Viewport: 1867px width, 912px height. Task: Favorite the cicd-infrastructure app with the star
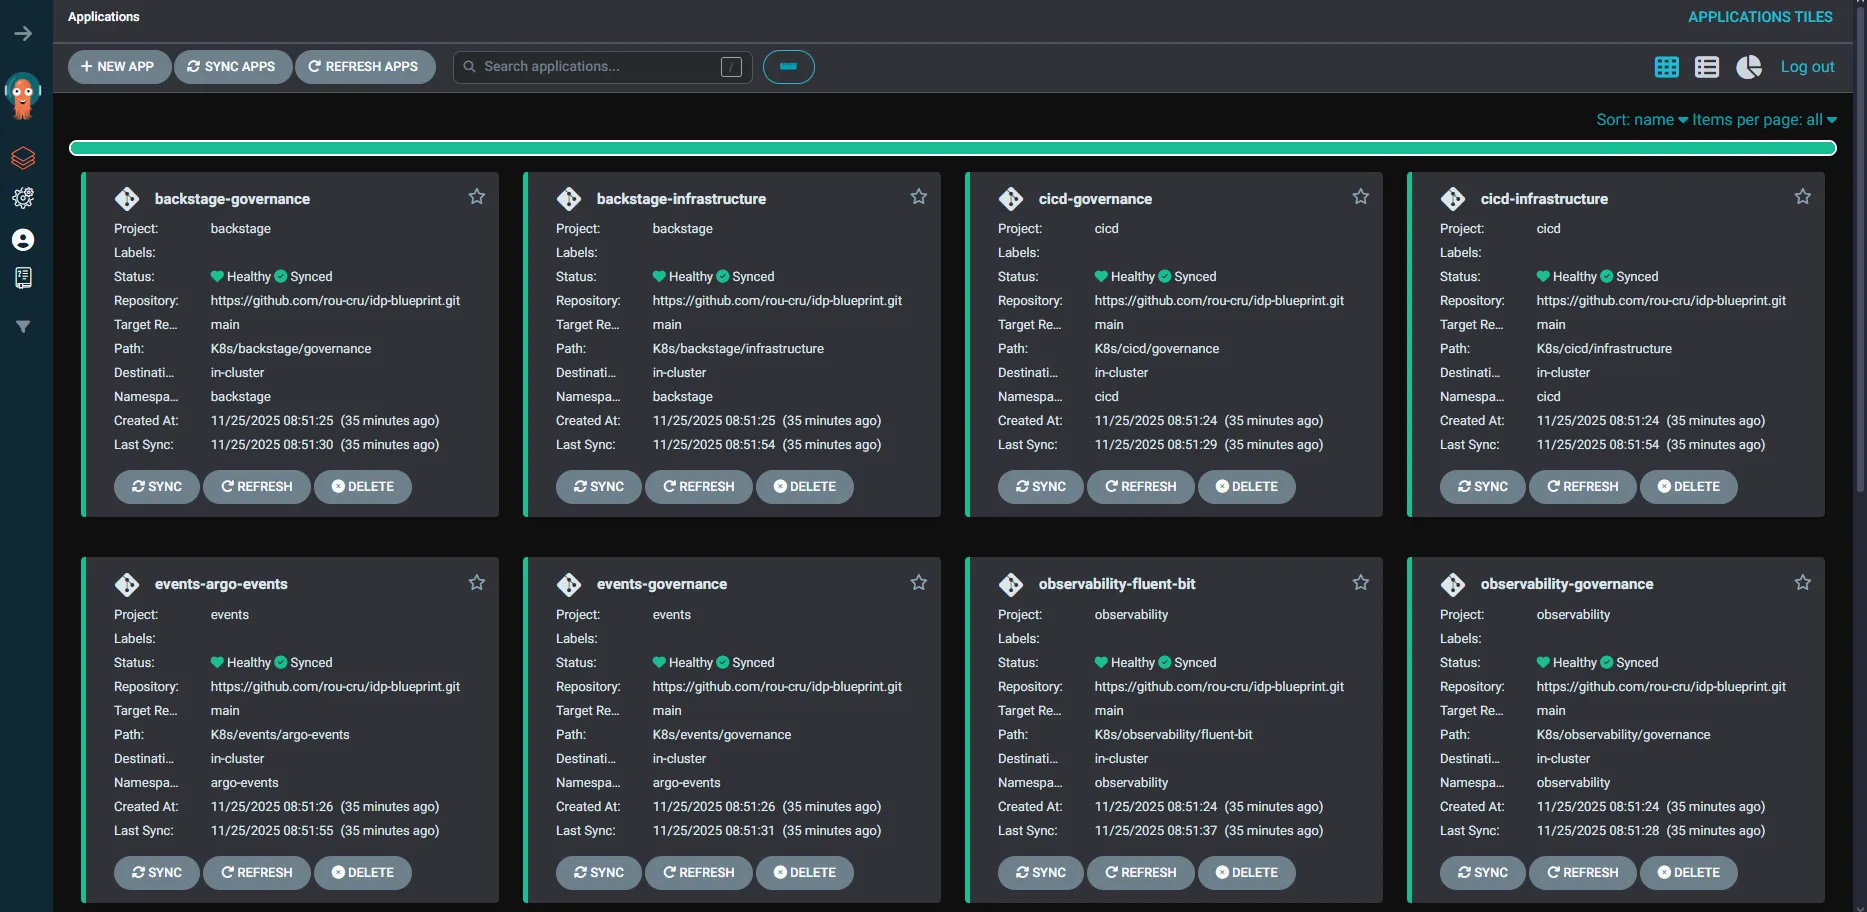click(1803, 197)
